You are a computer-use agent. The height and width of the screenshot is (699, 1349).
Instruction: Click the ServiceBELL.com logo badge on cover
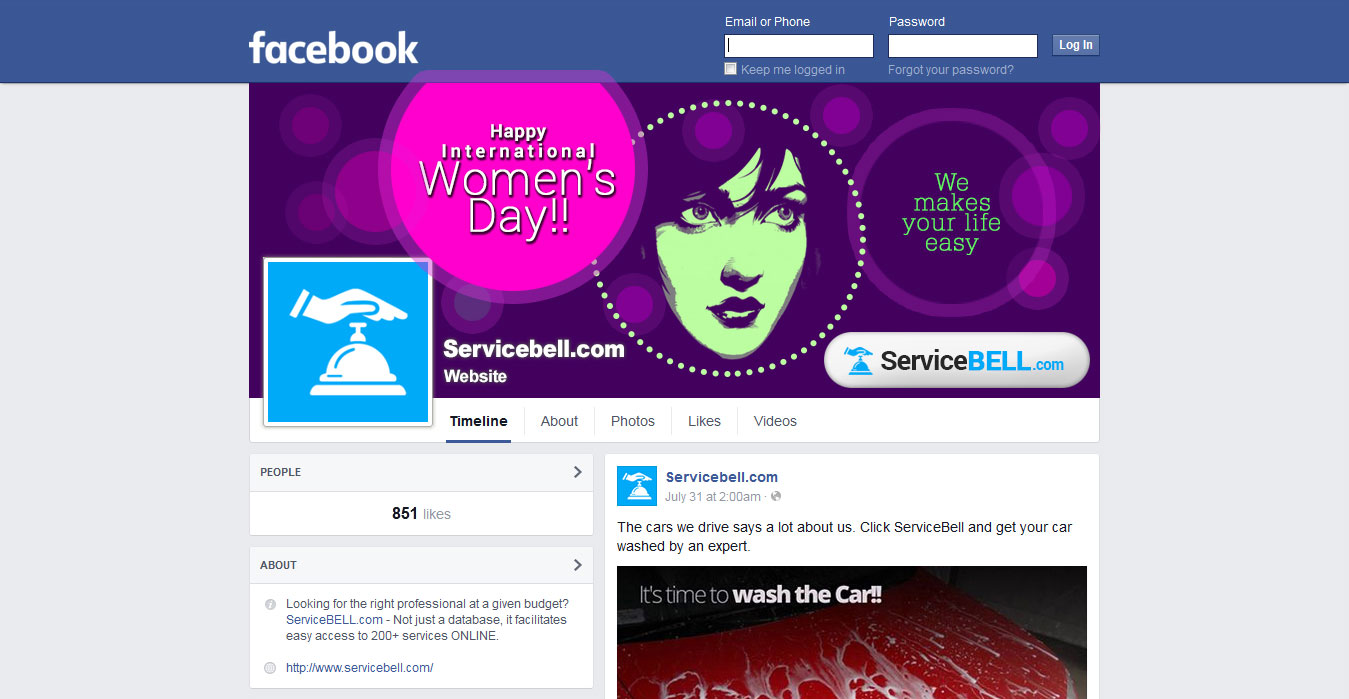(956, 360)
